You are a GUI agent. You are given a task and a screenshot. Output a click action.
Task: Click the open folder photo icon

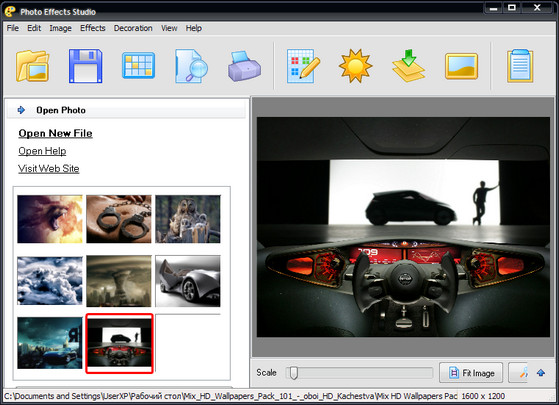(32, 66)
